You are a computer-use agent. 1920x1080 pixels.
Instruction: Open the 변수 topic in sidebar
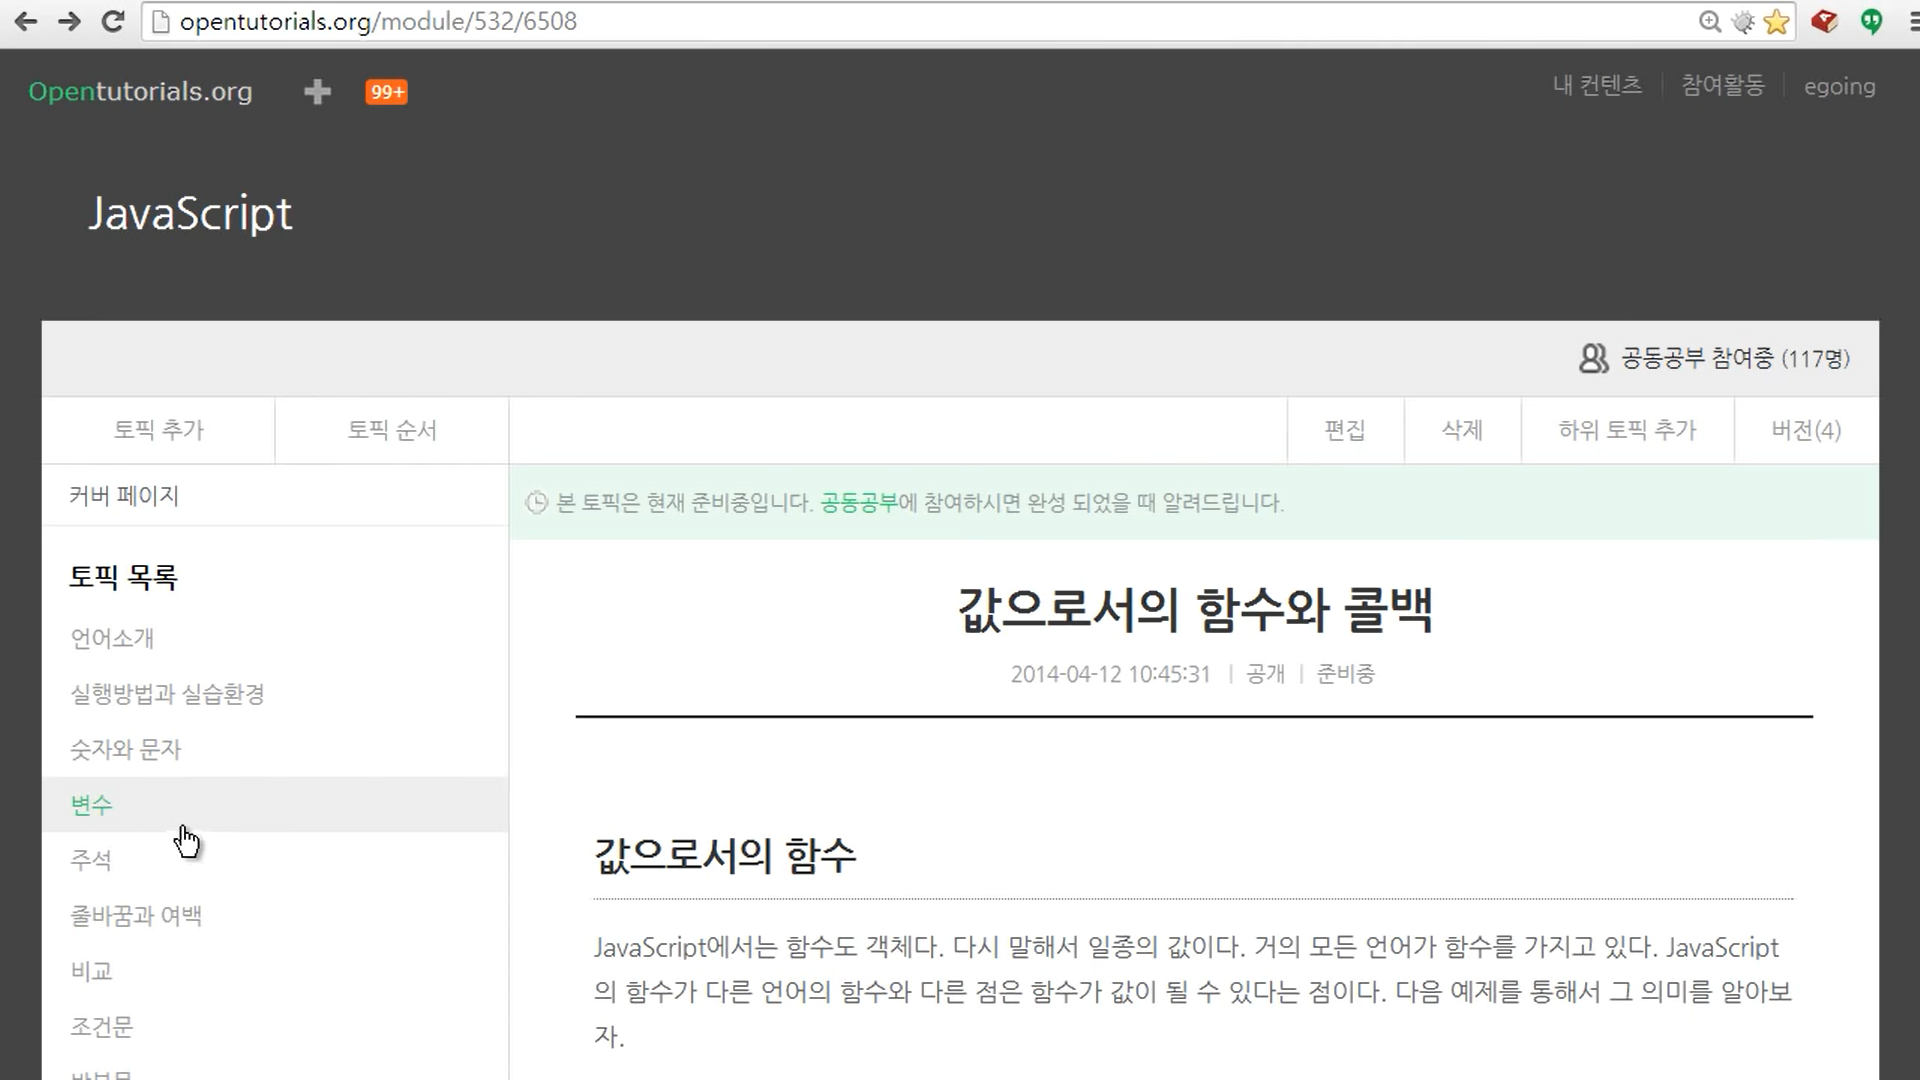(x=92, y=805)
